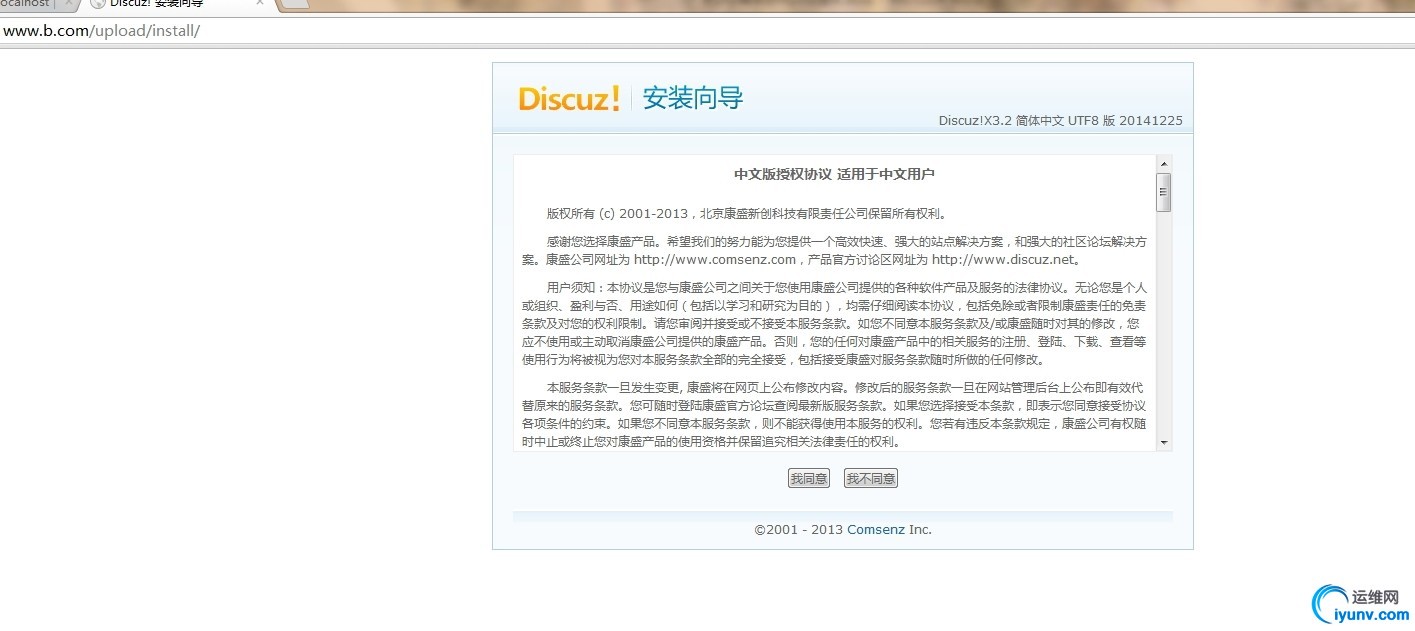Click the license scrollbar down arrow
The image size is (1415, 631).
click(1164, 442)
